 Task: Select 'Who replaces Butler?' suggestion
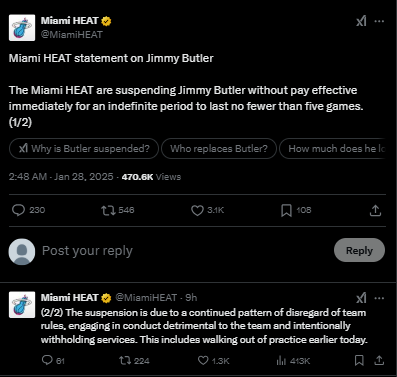(219, 148)
